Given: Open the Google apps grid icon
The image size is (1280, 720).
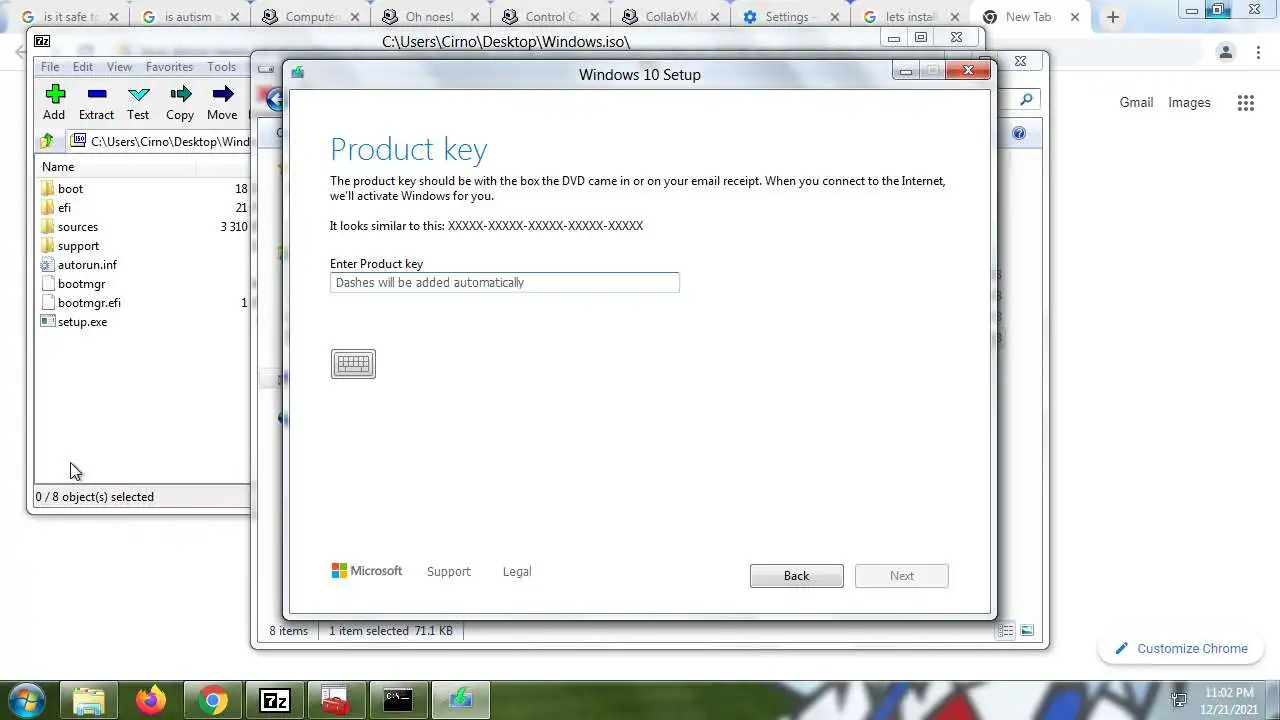Looking at the screenshot, I should [x=1245, y=102].
